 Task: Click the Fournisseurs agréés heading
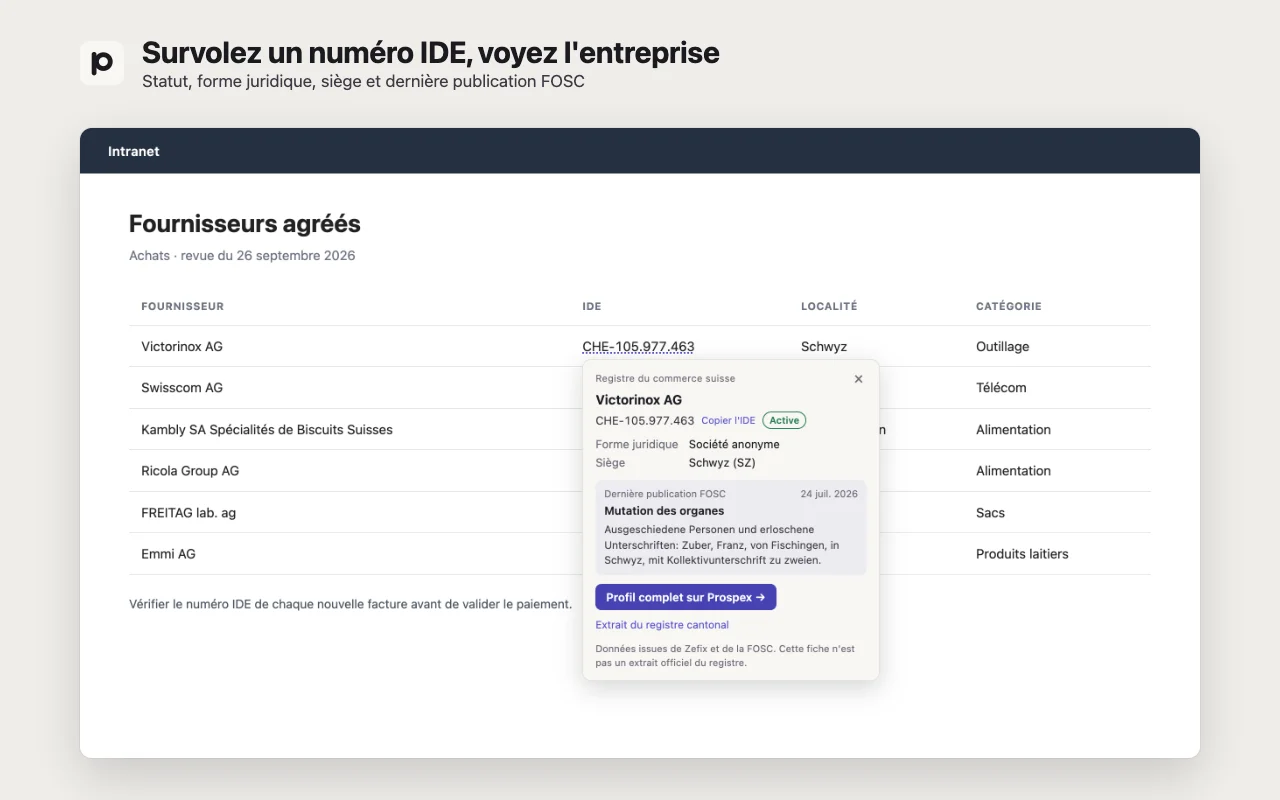point(245,224)
